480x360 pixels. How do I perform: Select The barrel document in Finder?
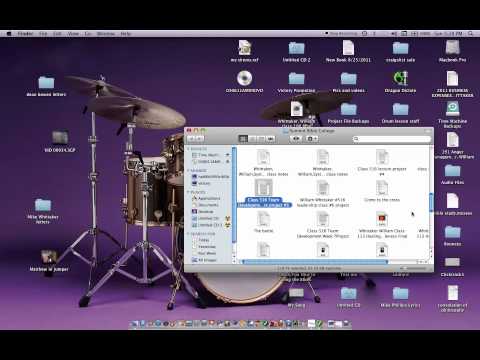(x=264, y=222)
